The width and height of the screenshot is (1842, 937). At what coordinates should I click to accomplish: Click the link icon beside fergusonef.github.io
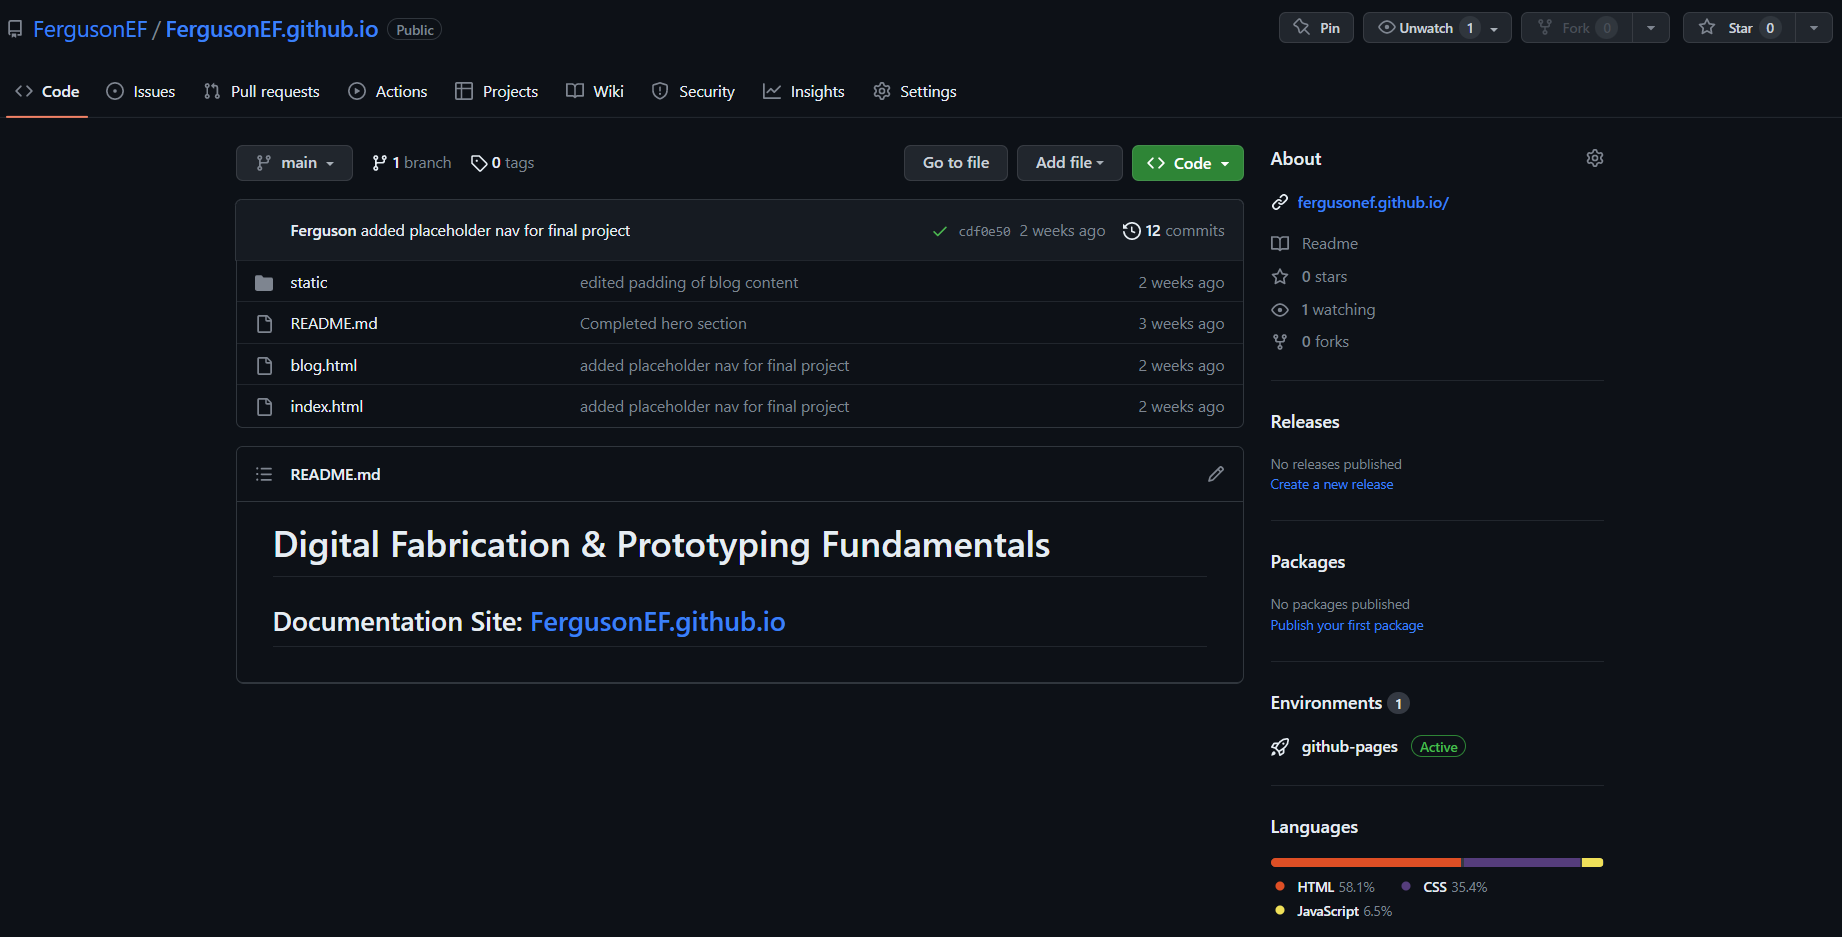pos(1280,203)
